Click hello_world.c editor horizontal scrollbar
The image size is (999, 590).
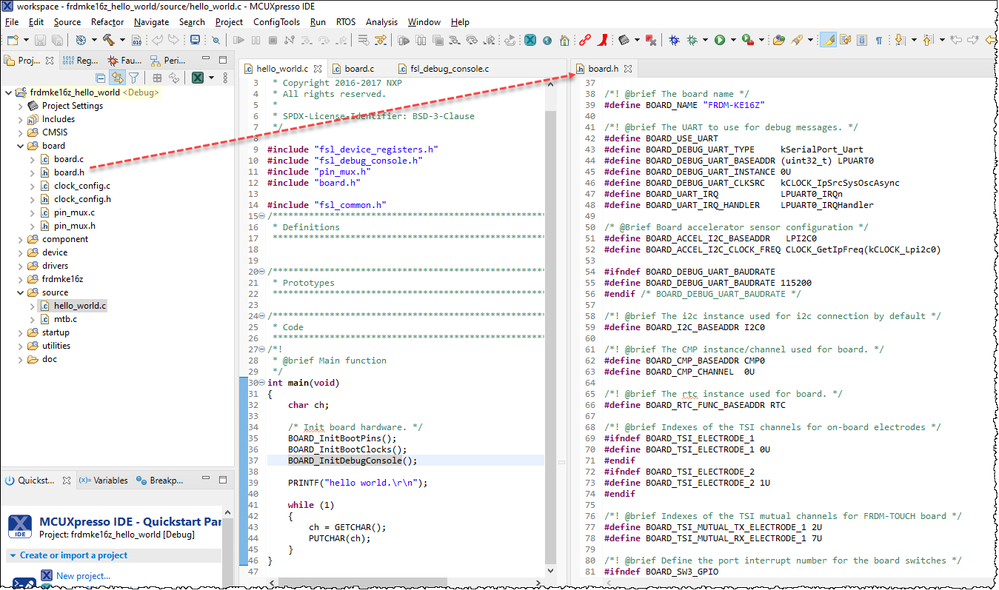pos(363,582)
